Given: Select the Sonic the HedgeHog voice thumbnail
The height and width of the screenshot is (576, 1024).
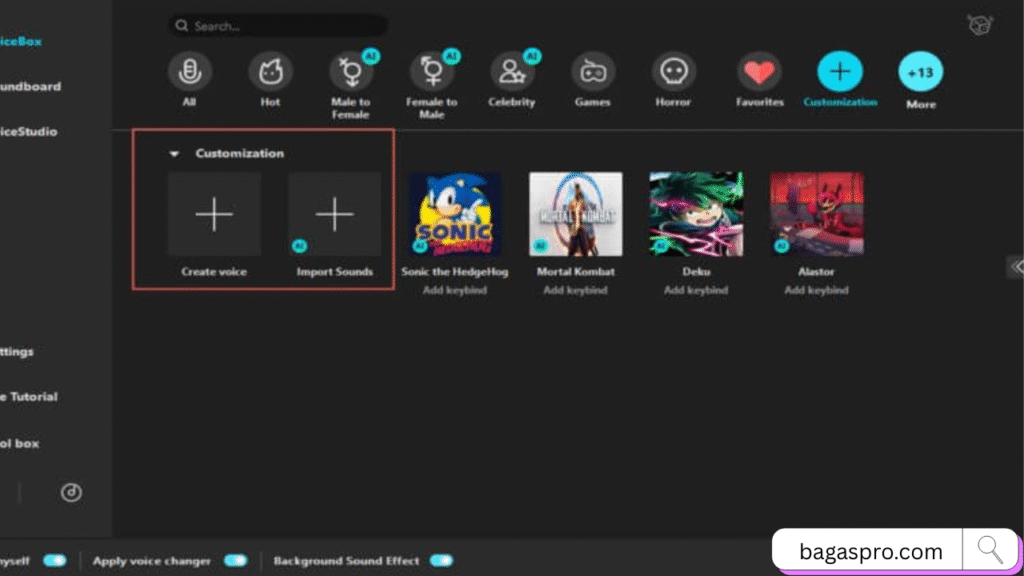Looking at the screenshot, I should coord(455,214).
